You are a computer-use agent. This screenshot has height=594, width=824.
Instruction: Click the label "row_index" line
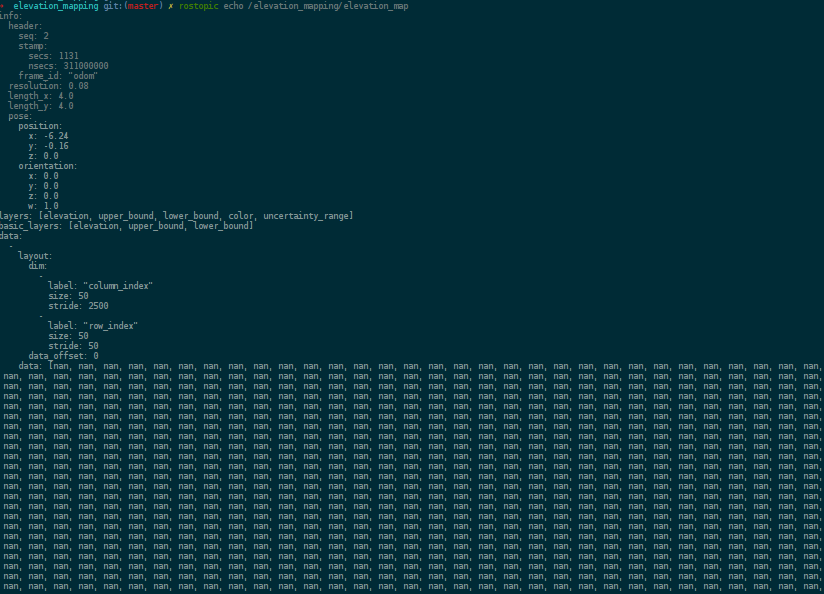93,325
